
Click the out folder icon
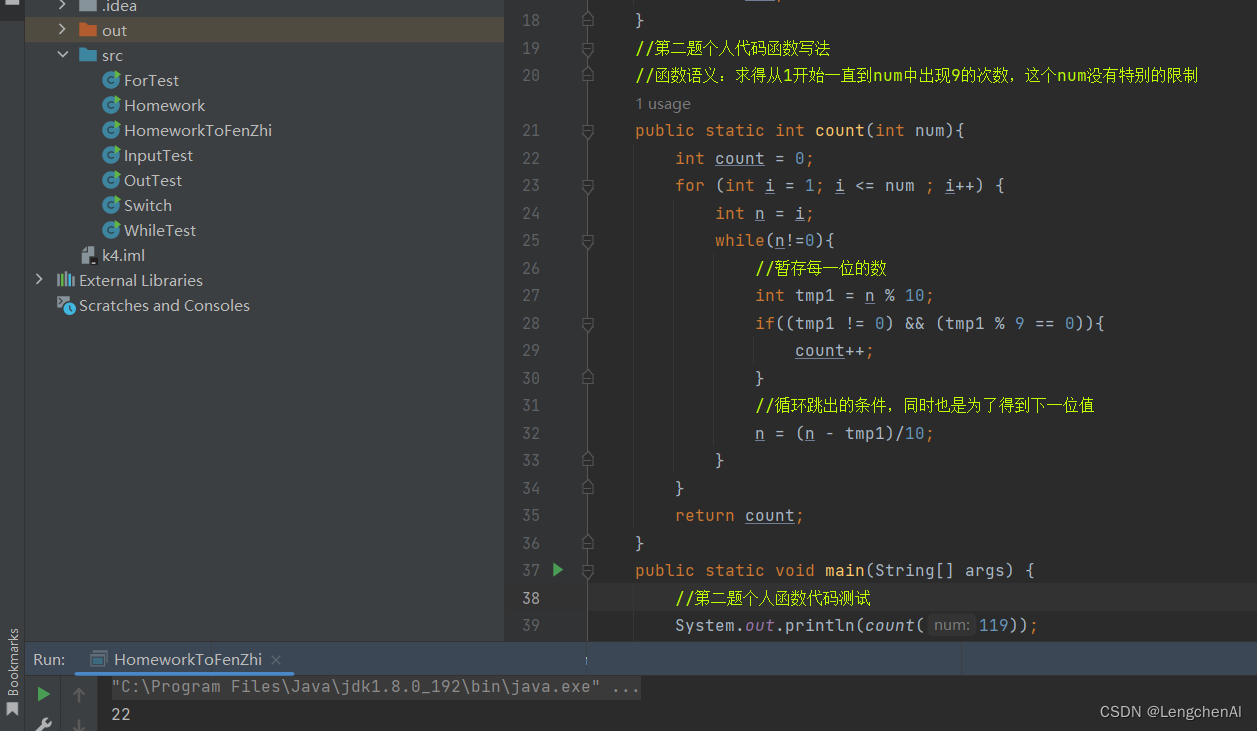point(88,30)
